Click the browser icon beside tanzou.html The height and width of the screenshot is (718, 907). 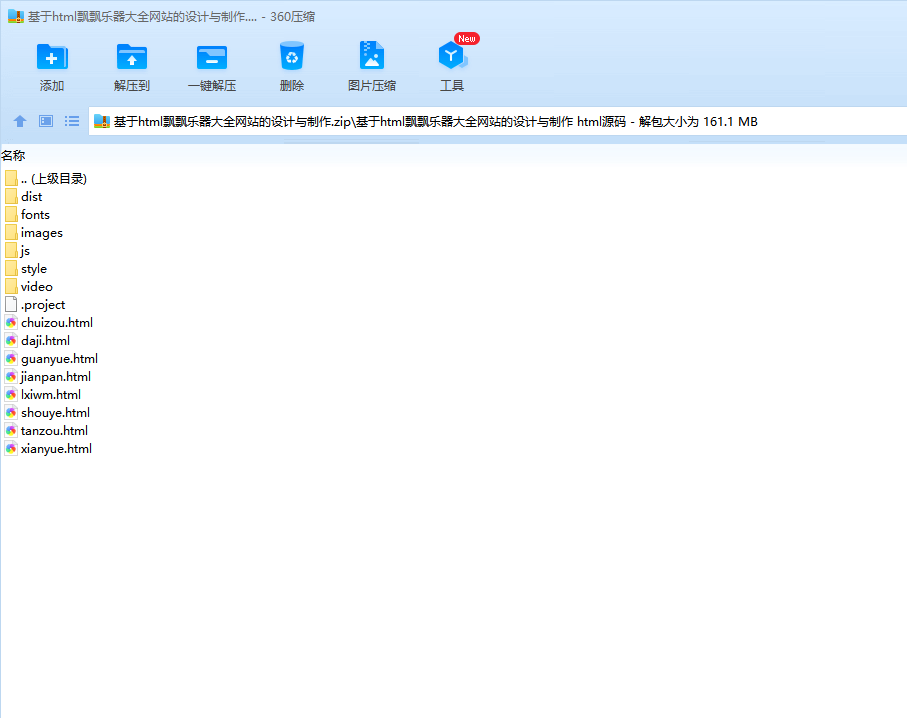11,430
